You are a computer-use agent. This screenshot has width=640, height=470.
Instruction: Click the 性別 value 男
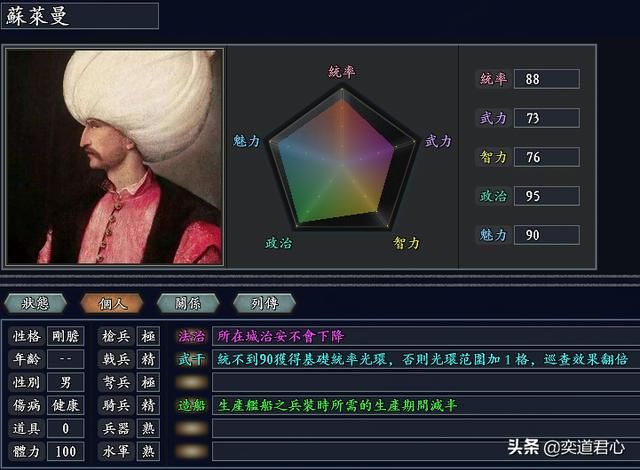pos(65,382)
